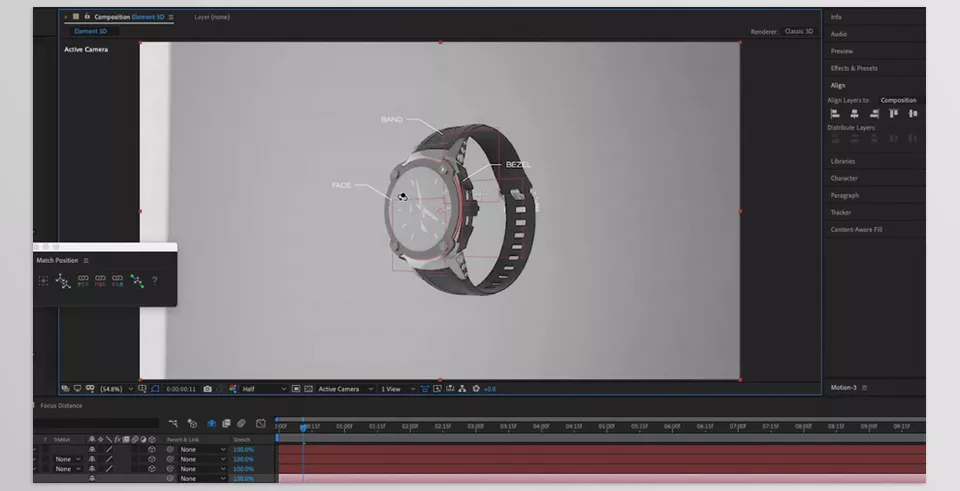This screenshot has width=960, height=491.
Task: Open third layer's TrkMat None dropdown
Action: pos(68,469)
